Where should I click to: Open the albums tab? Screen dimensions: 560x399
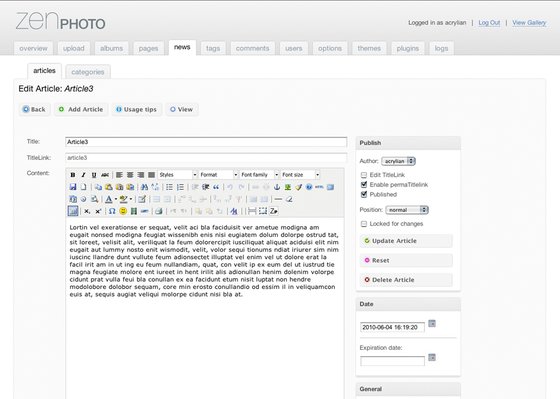[111, 48]
